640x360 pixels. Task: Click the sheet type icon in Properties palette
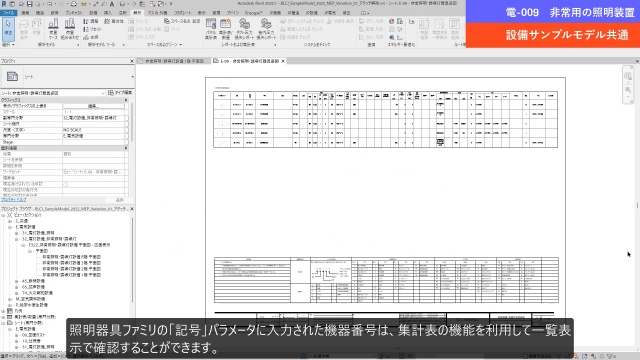click(12, 76)
